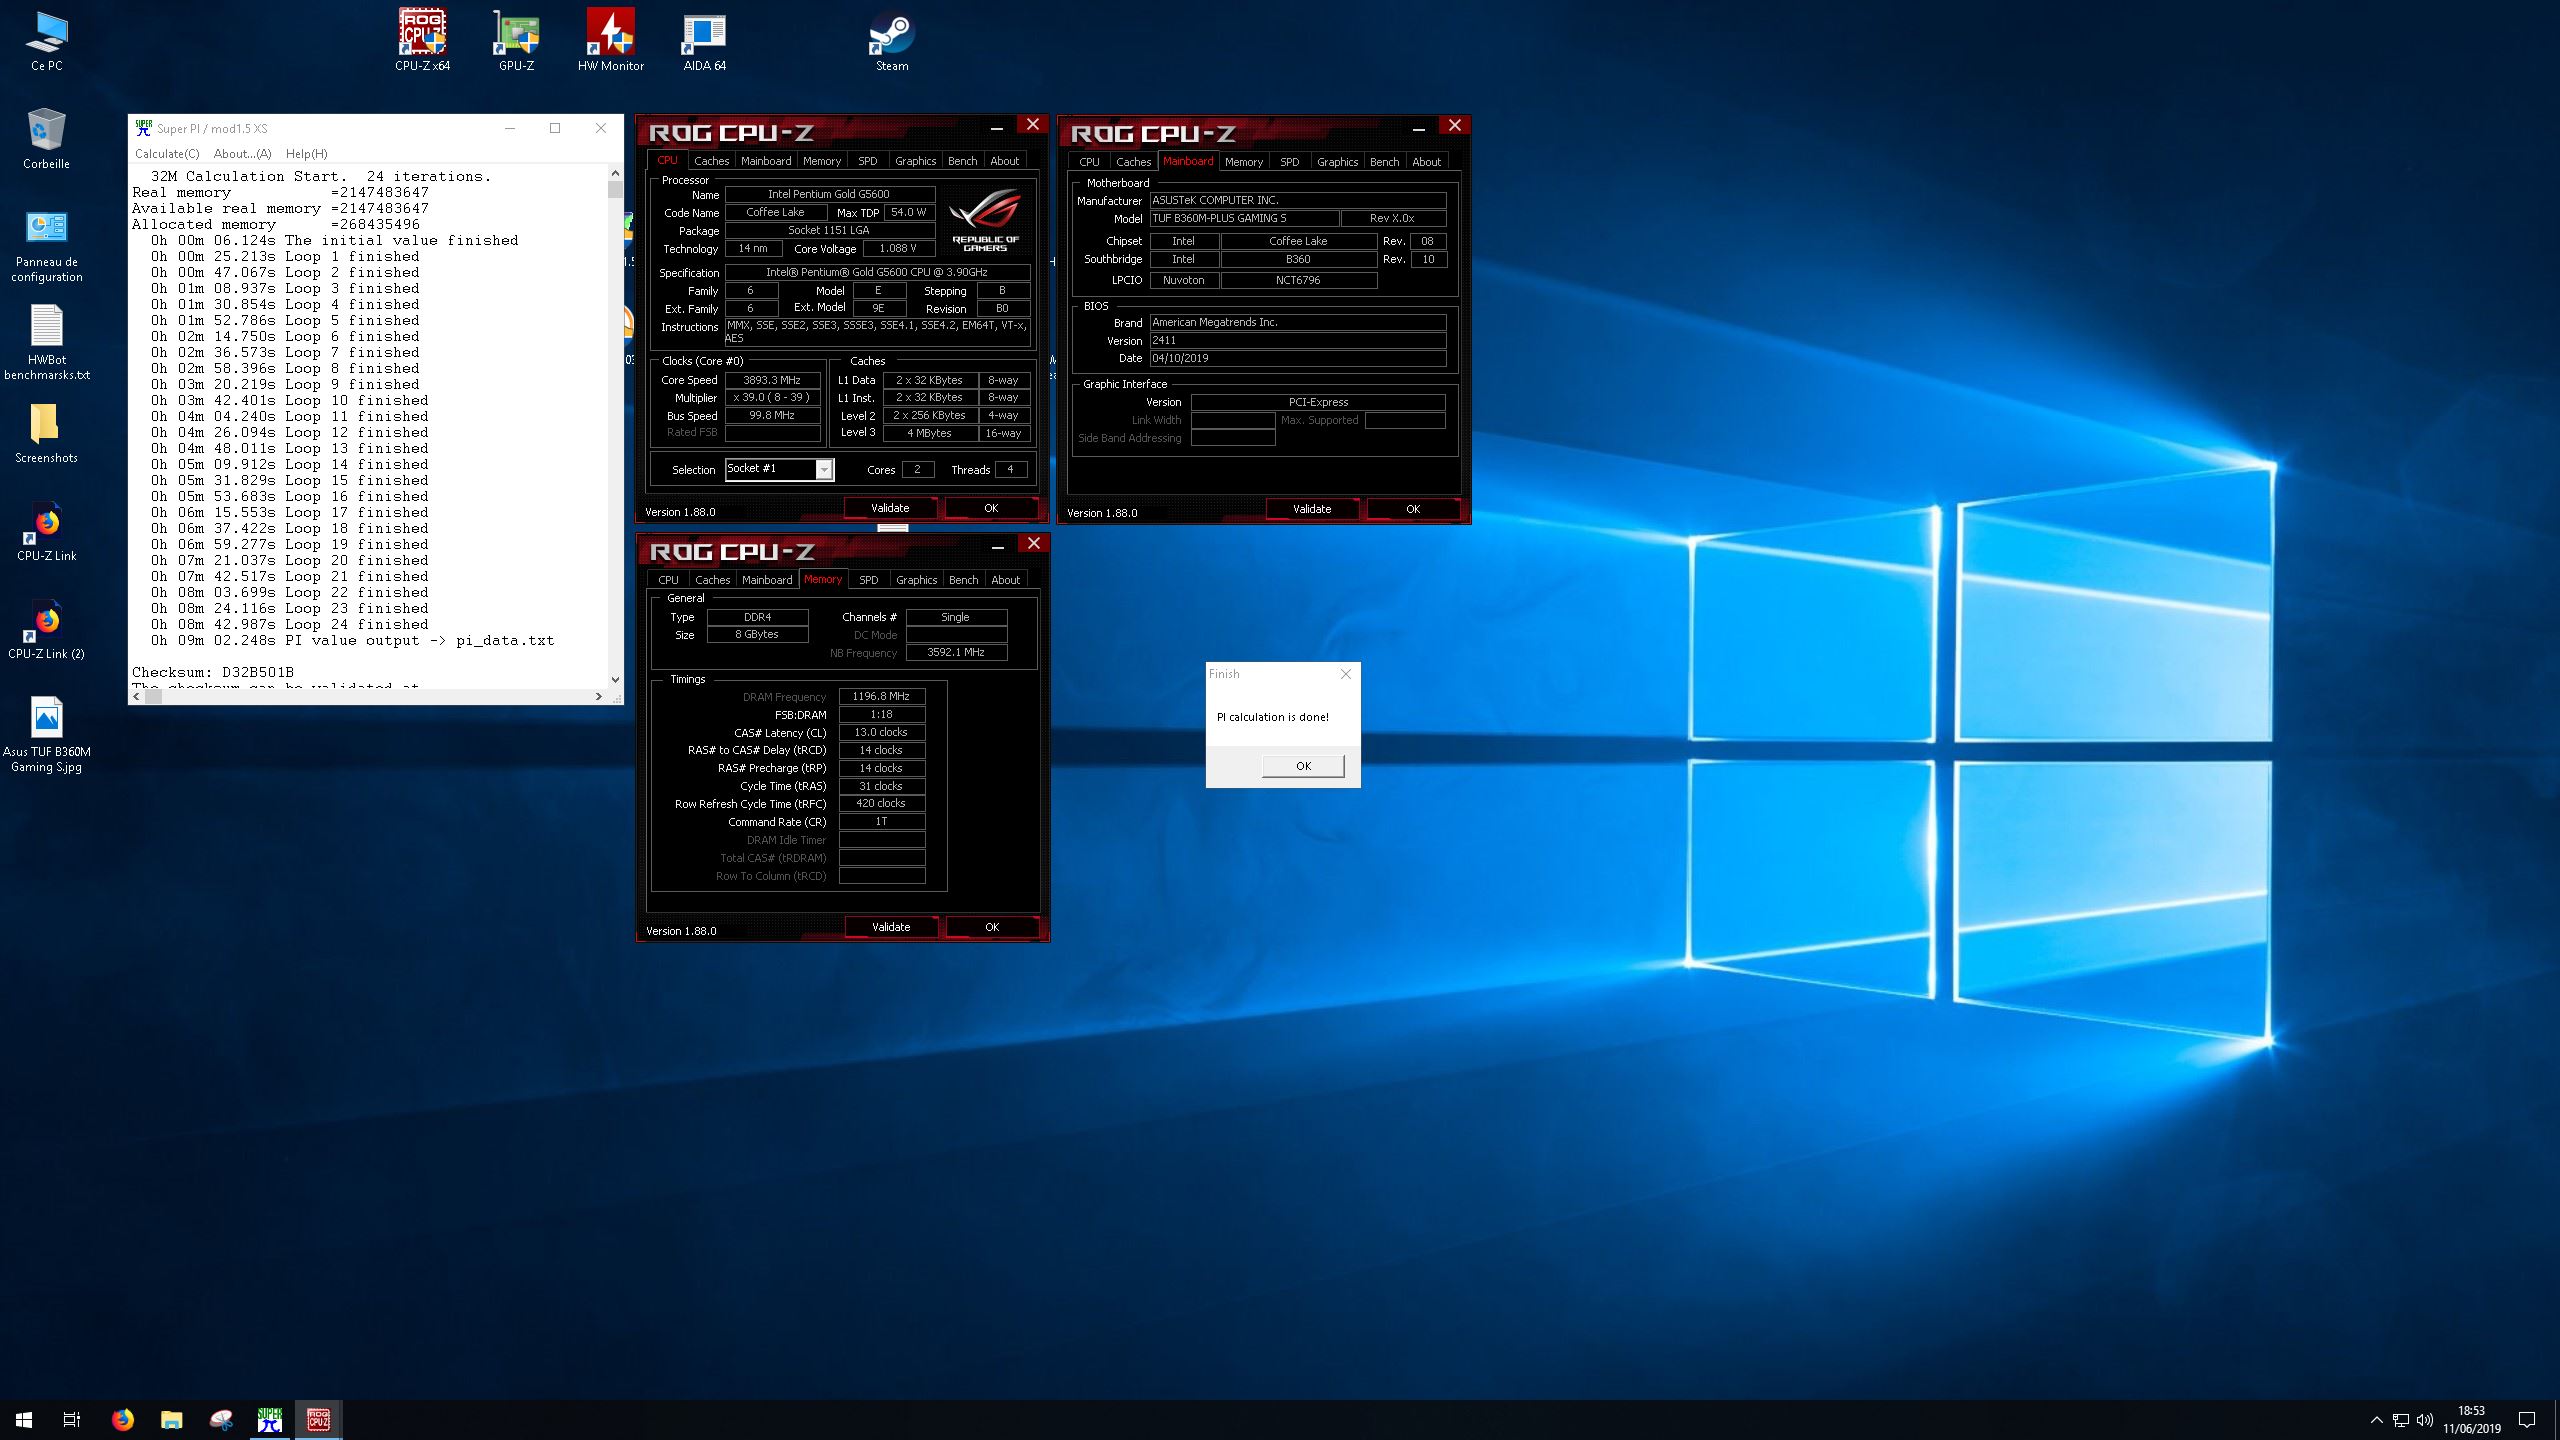Switch to Super PI taskbar icon

(x=269, y=1419)
